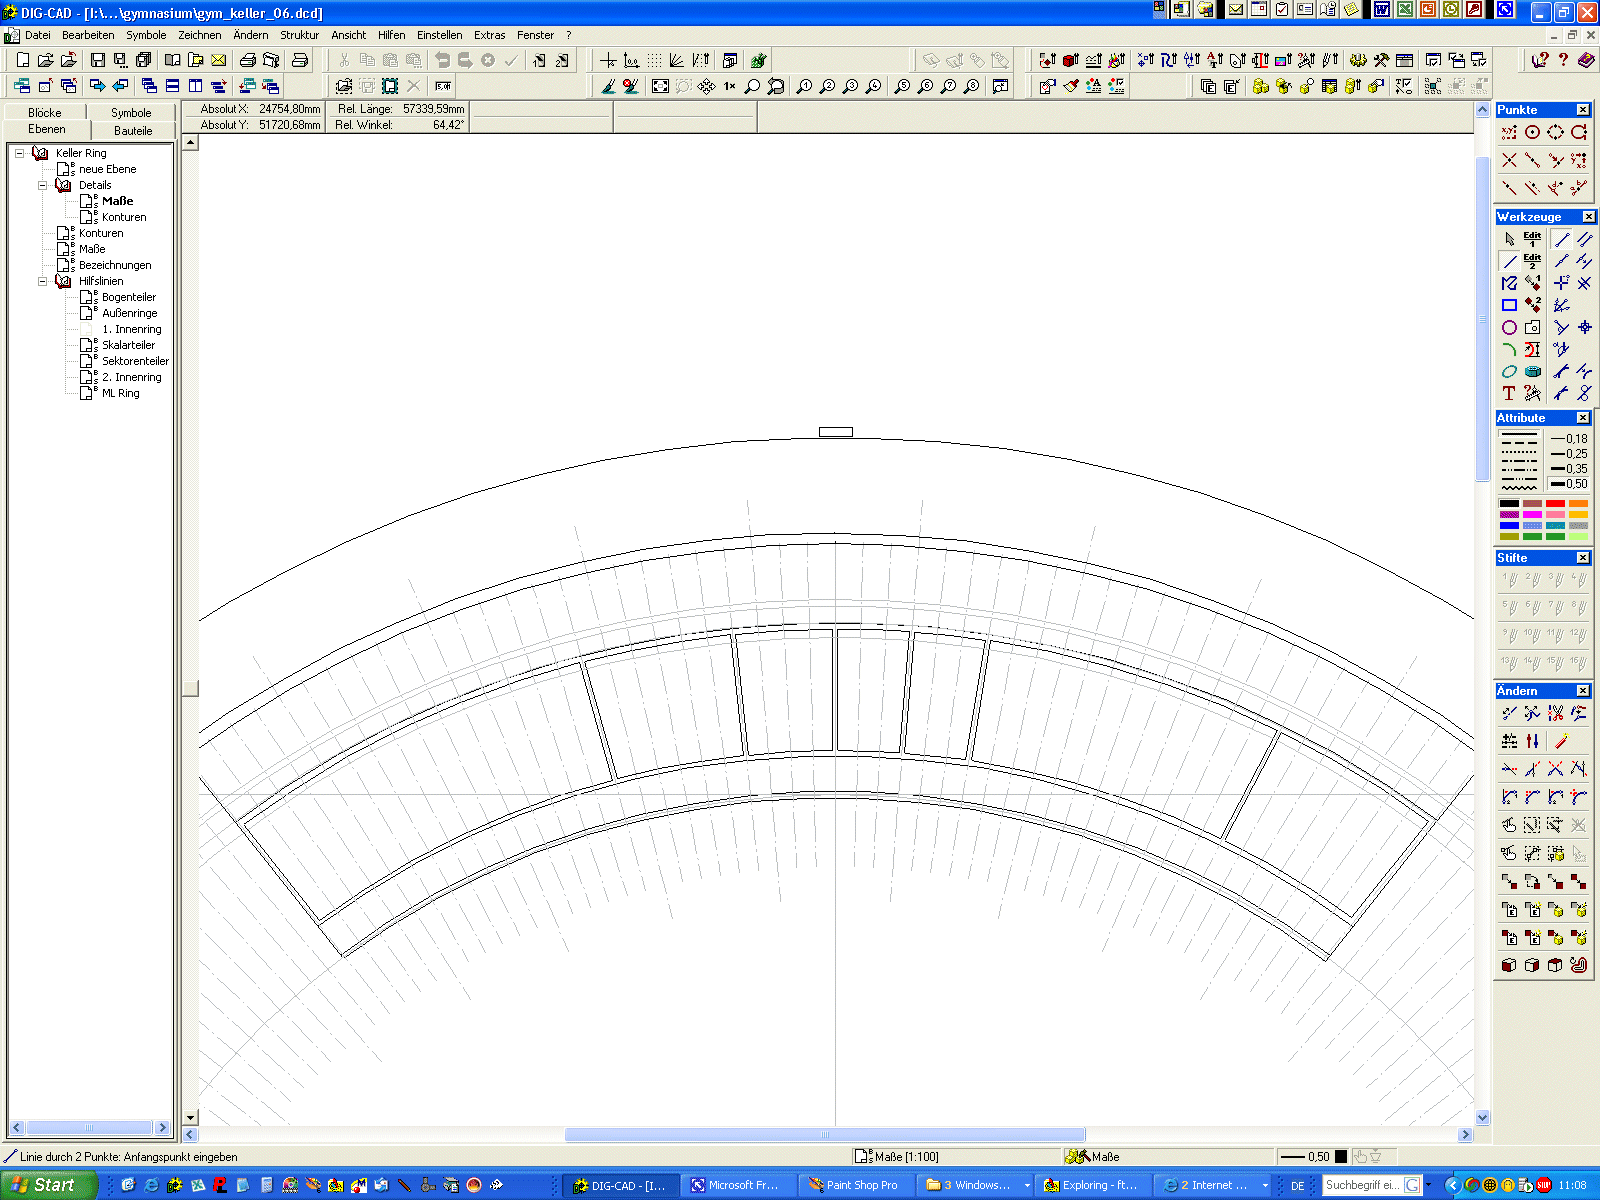Set line width to 0,25

[x=1569, y=454]
